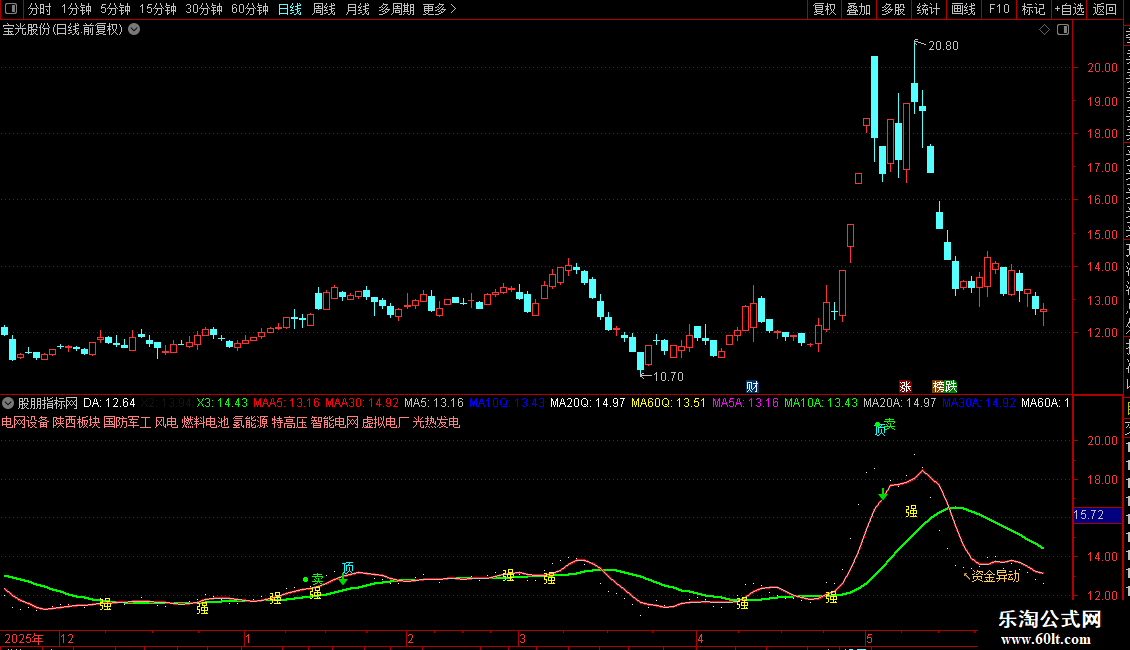
Task: Open F10 company information
Action: click(x=999, y=9)
